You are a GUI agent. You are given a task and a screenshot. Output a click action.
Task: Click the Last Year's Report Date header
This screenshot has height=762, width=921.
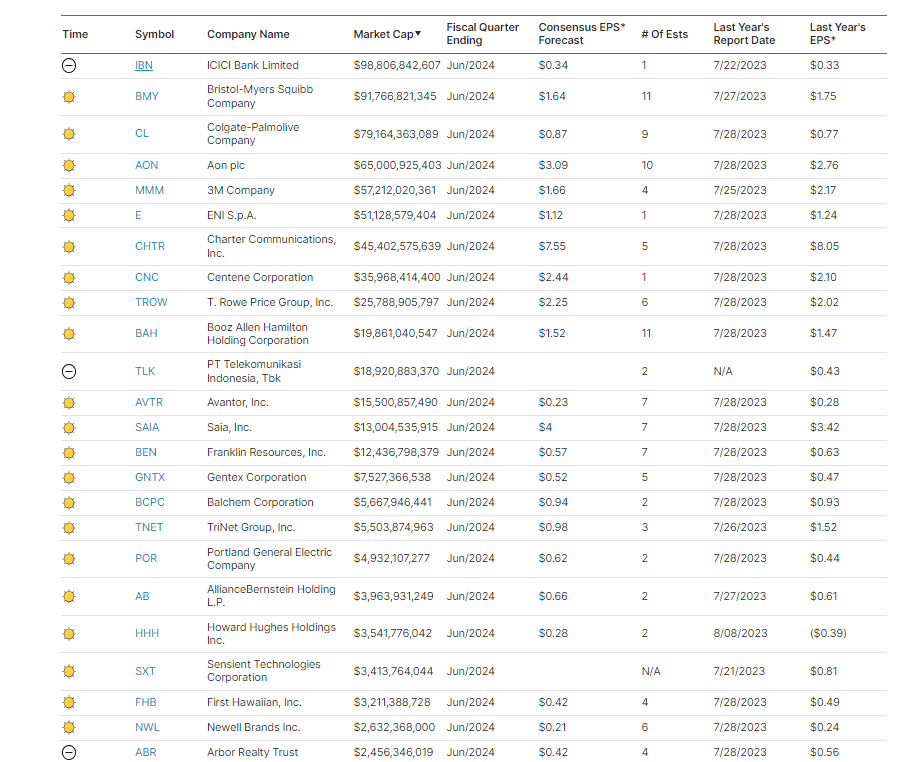pyautogui.click(x=745, y=34)
